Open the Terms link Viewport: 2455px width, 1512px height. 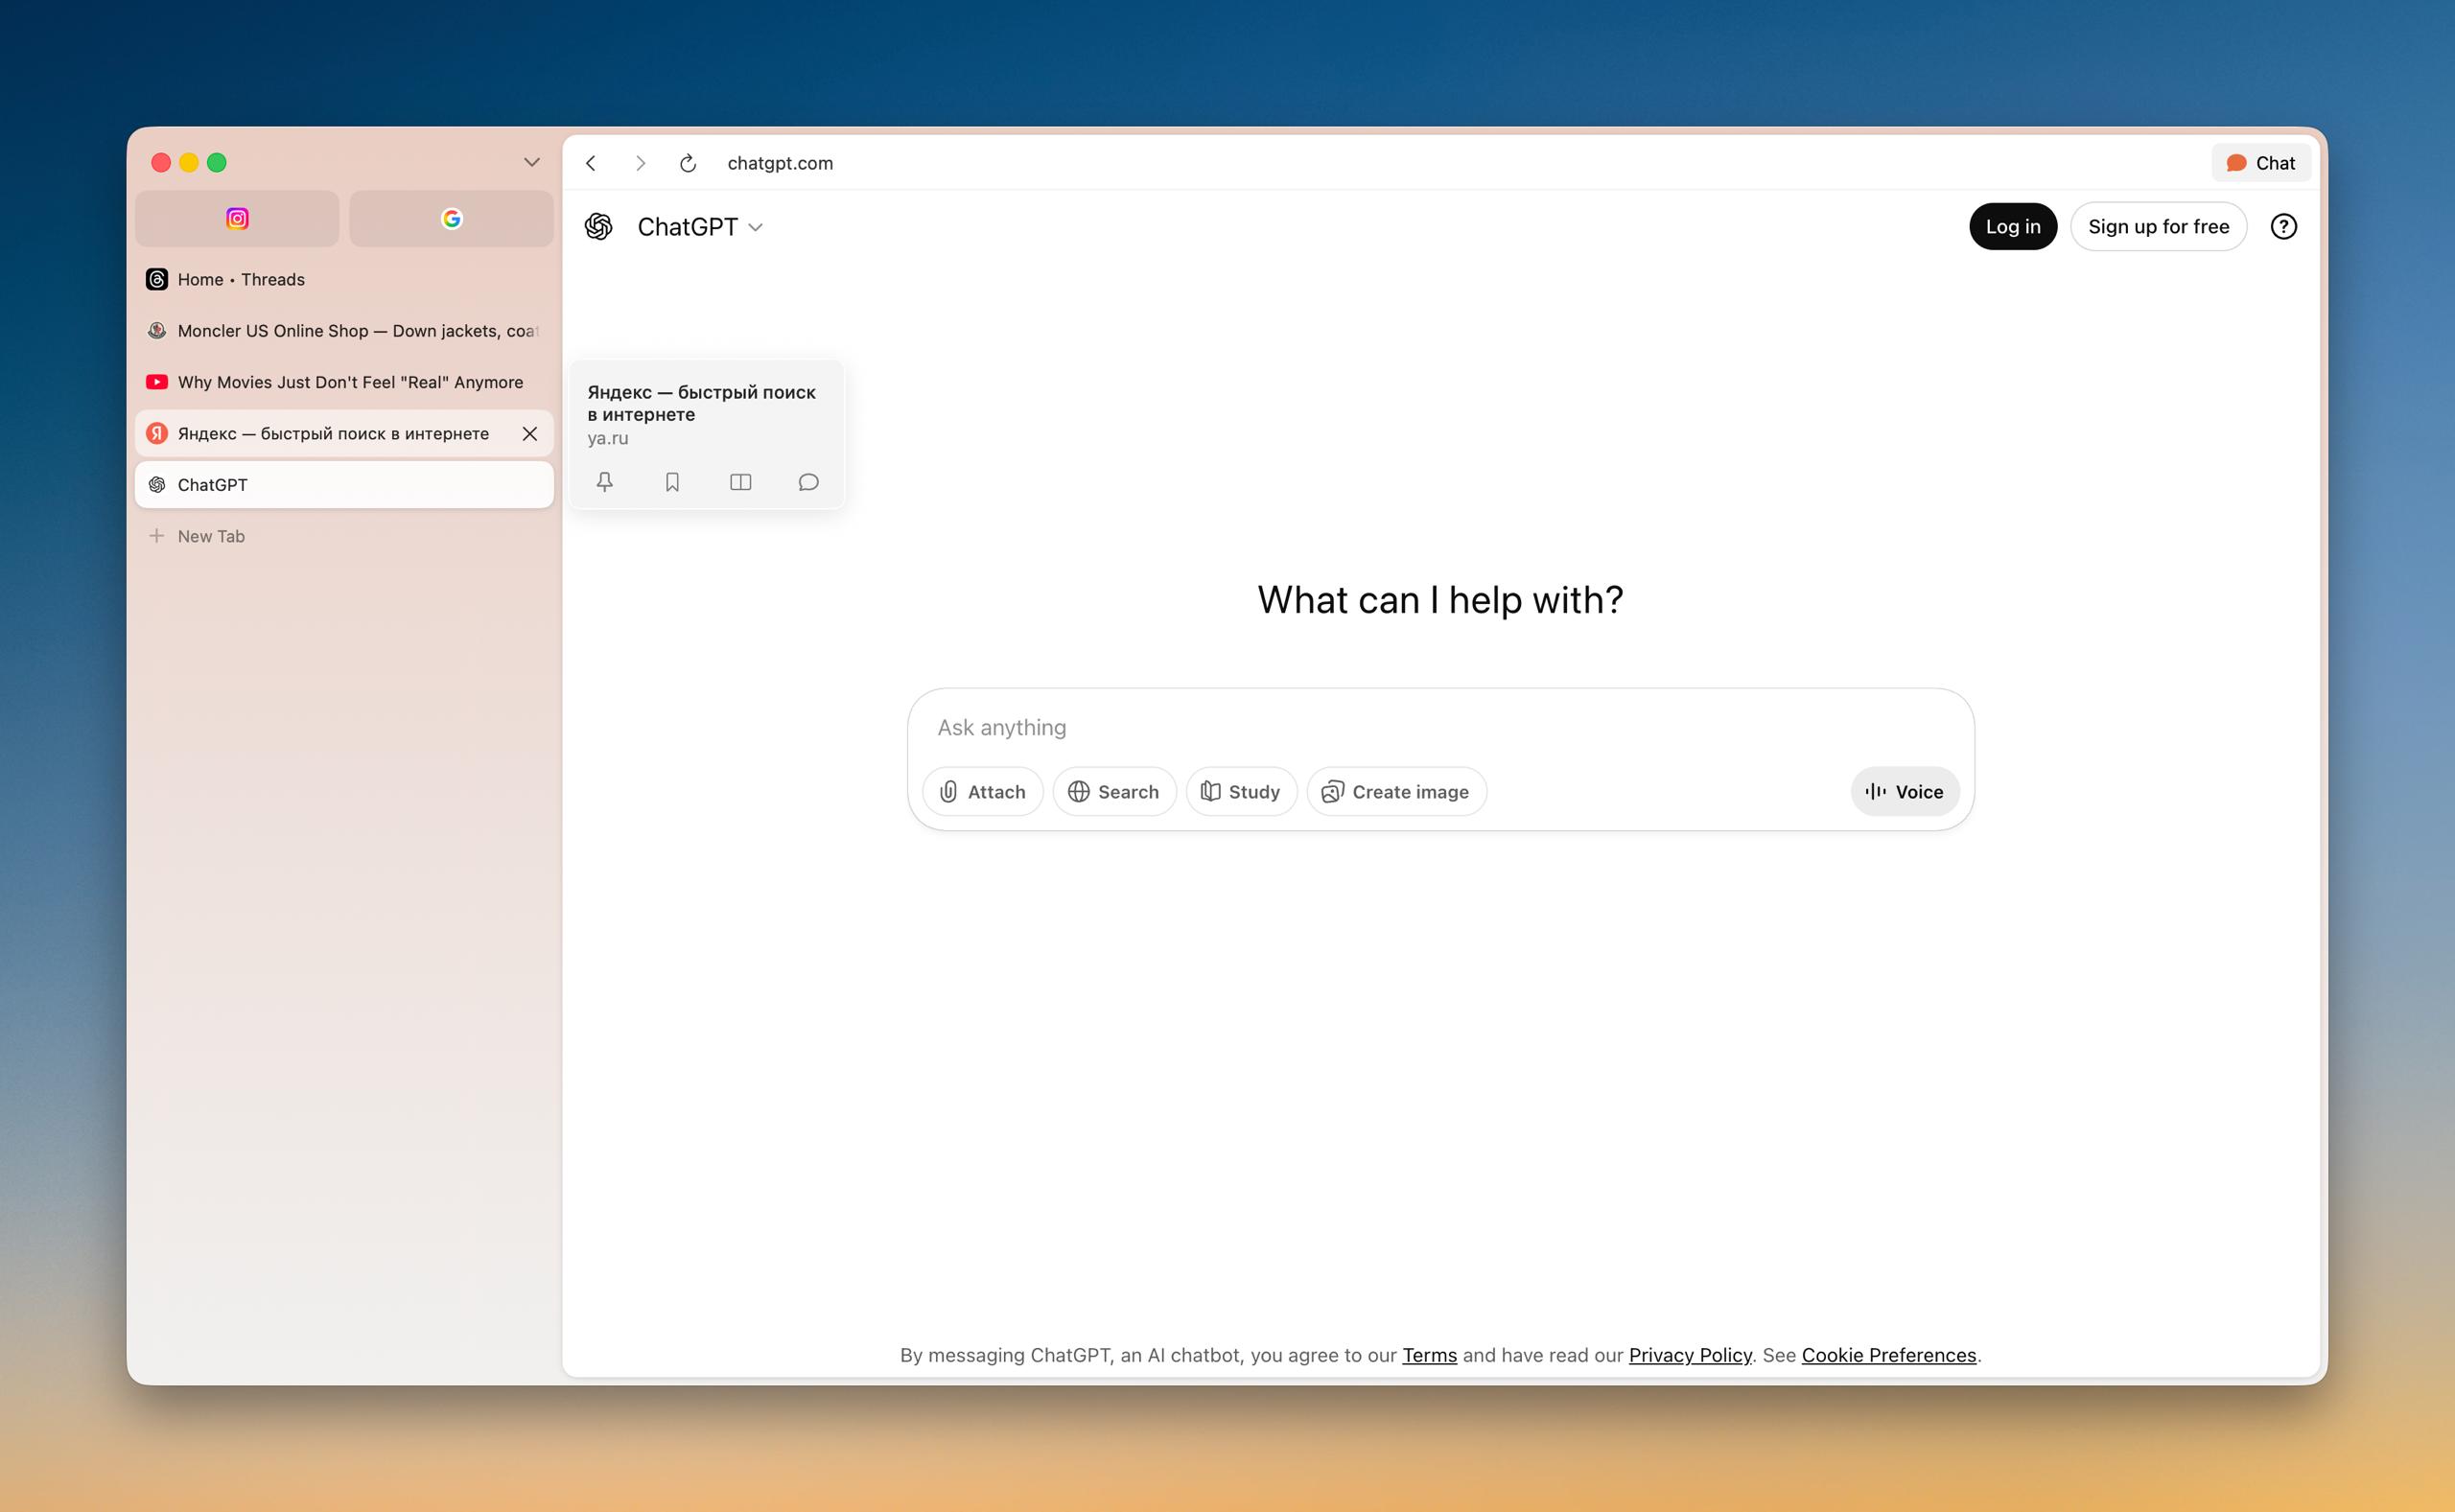[x=1429, y=1355]
